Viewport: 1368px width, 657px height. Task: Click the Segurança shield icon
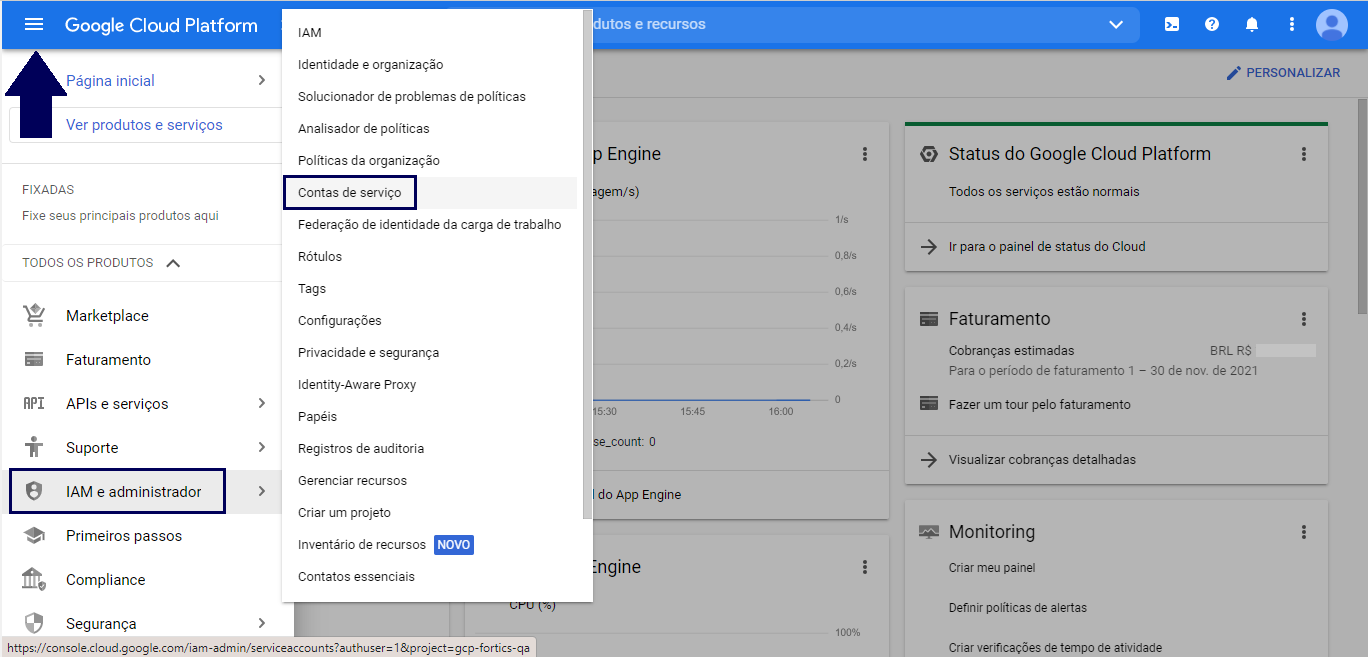pyautogui.click(x=34, y=624)
